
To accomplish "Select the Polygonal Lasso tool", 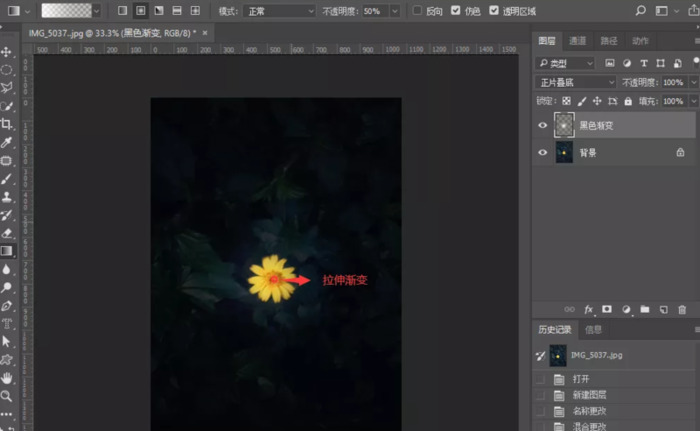I will [6, 88].
